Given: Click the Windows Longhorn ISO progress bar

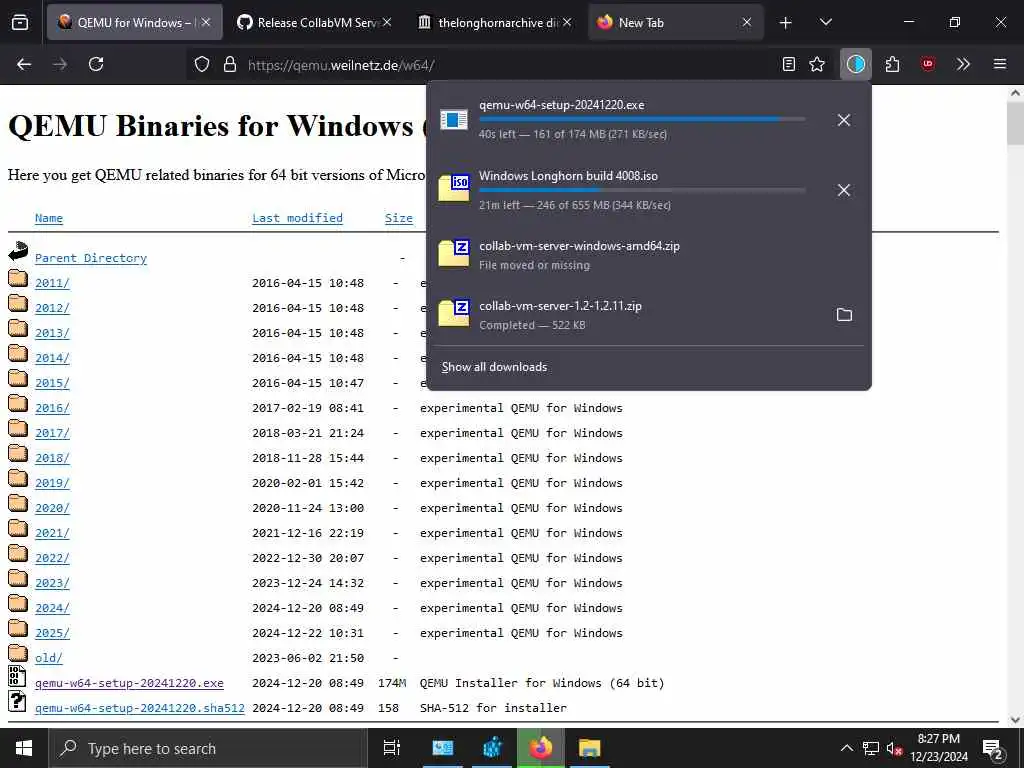Looking at the screenshot, I should coord(642,190).
